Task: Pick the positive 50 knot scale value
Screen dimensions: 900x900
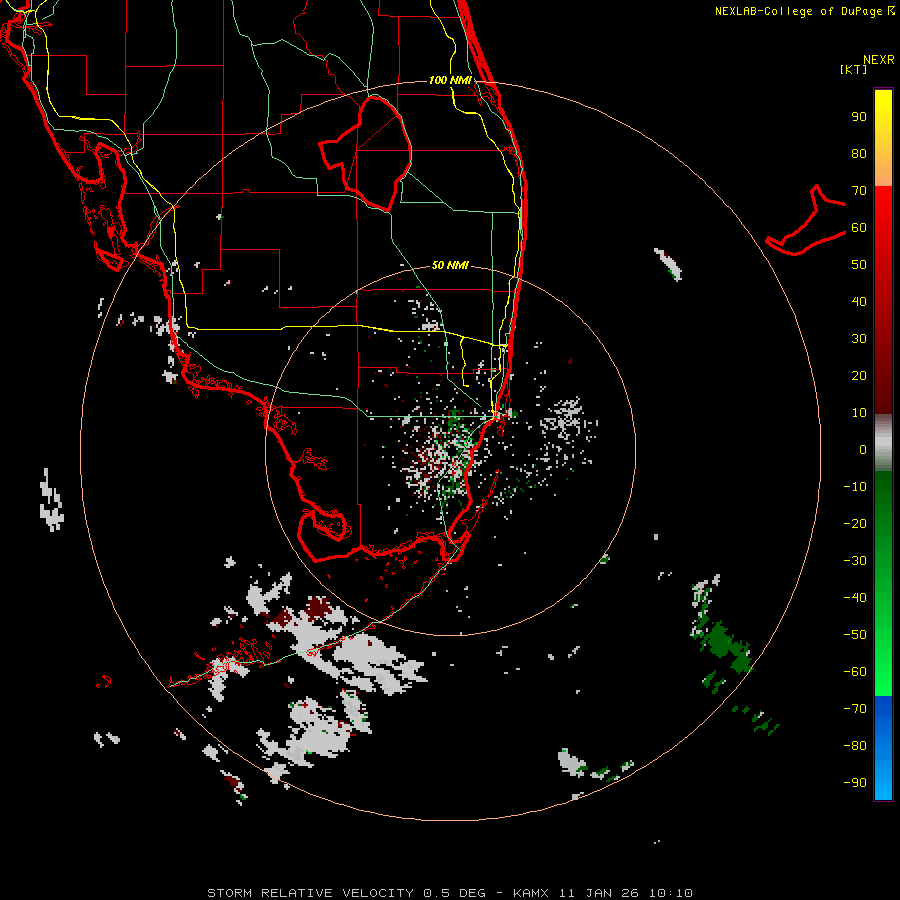Action: tap(859, 265)
